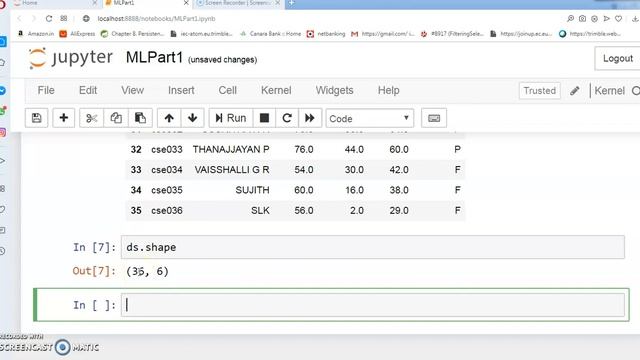
Task: Paste cells below icon
Action: 140,118
